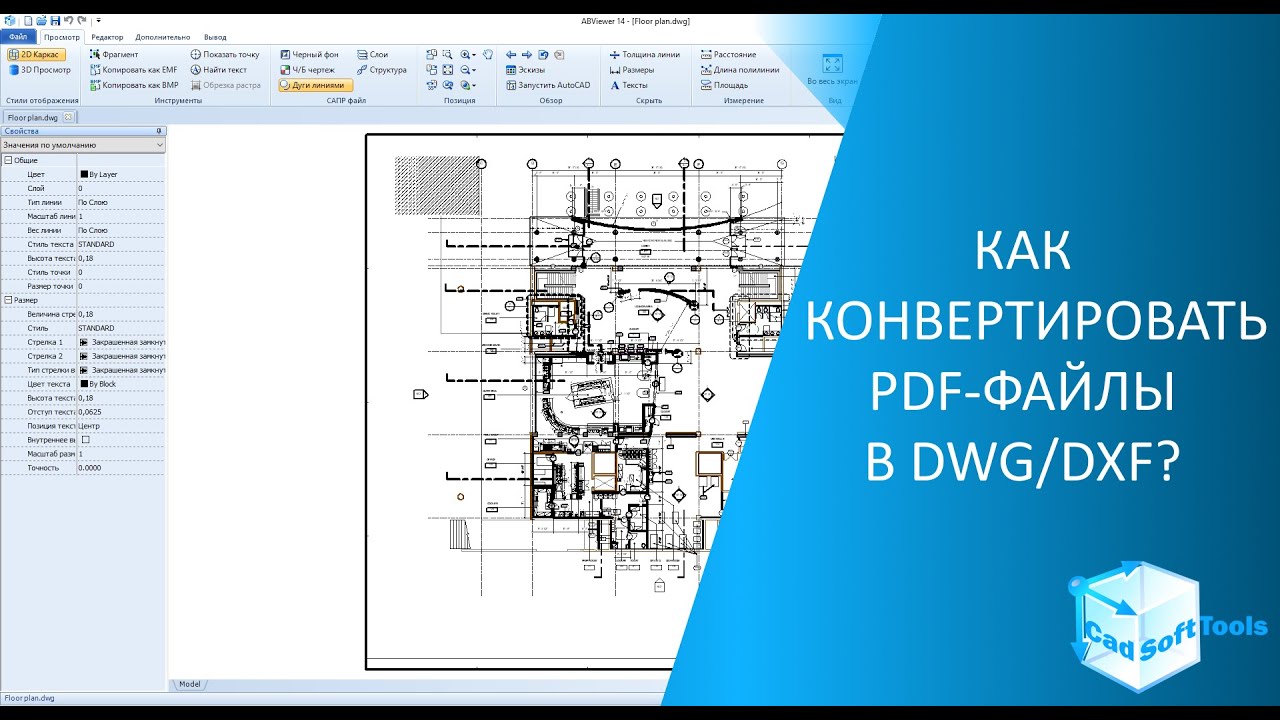Open the zoom-out dropdown arrow
The image size is (1280, 720).
point(474,70)
